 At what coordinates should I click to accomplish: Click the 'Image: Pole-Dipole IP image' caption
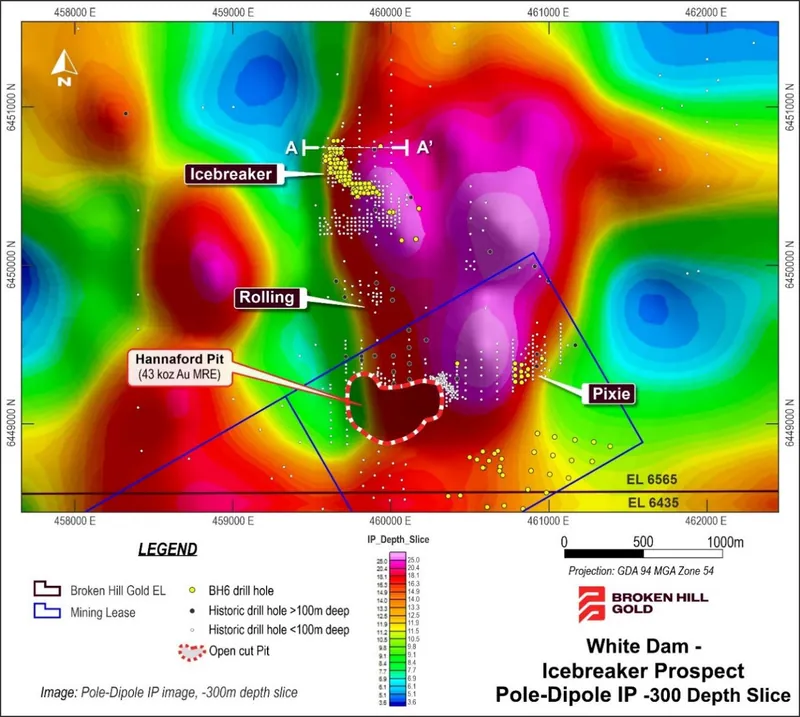(x=169, y=693)
